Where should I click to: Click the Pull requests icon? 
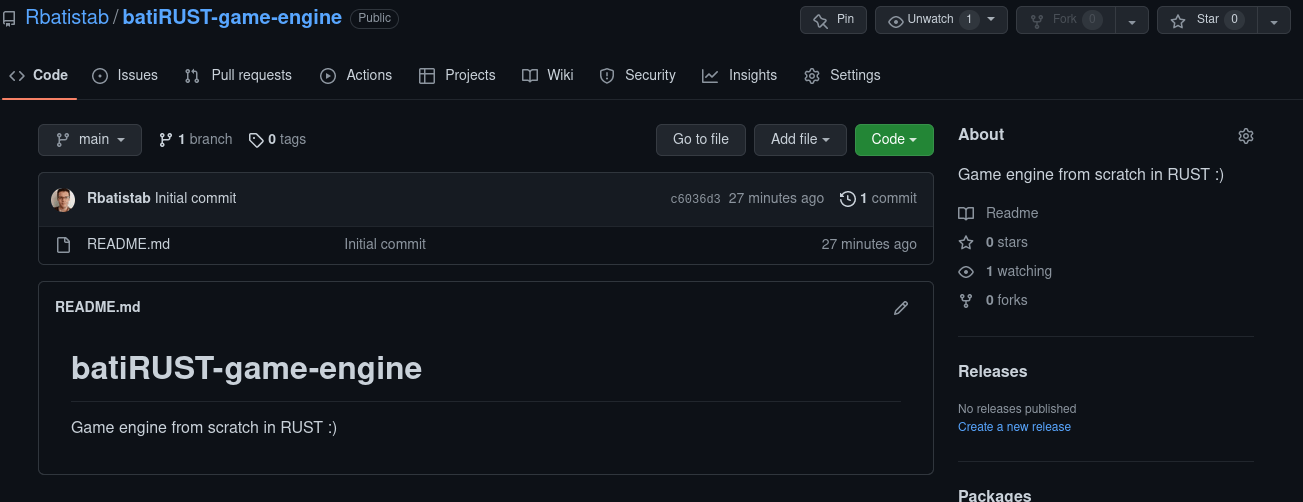(x=192, y=76)
